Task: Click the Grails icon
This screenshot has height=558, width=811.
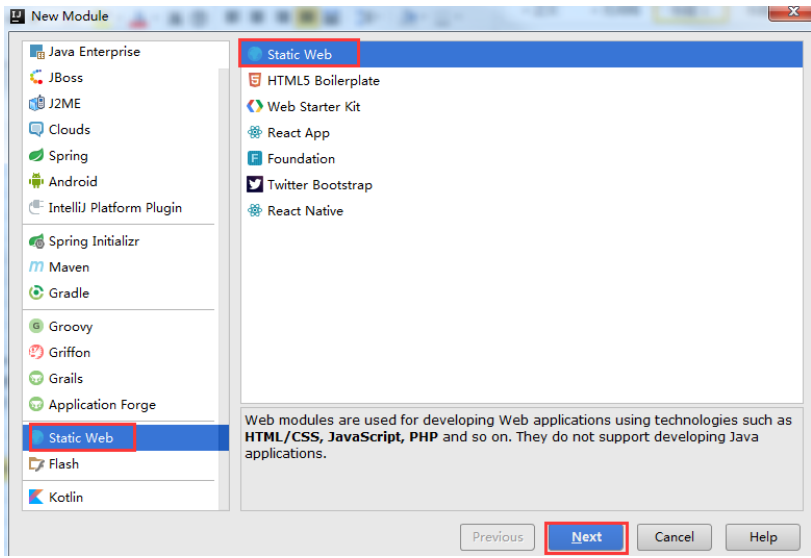Action: point(36,378)
